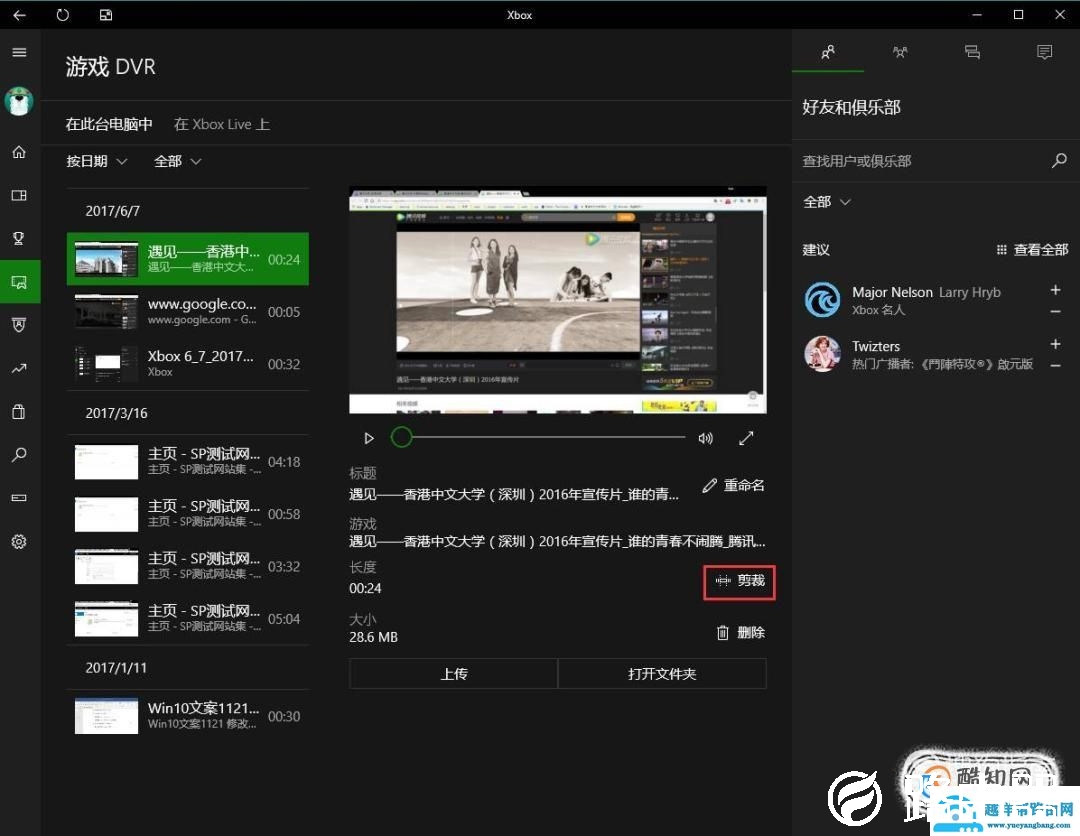
Task: Select the 主页 - SP测试网 04:18 clip
Action: point(187,461)
